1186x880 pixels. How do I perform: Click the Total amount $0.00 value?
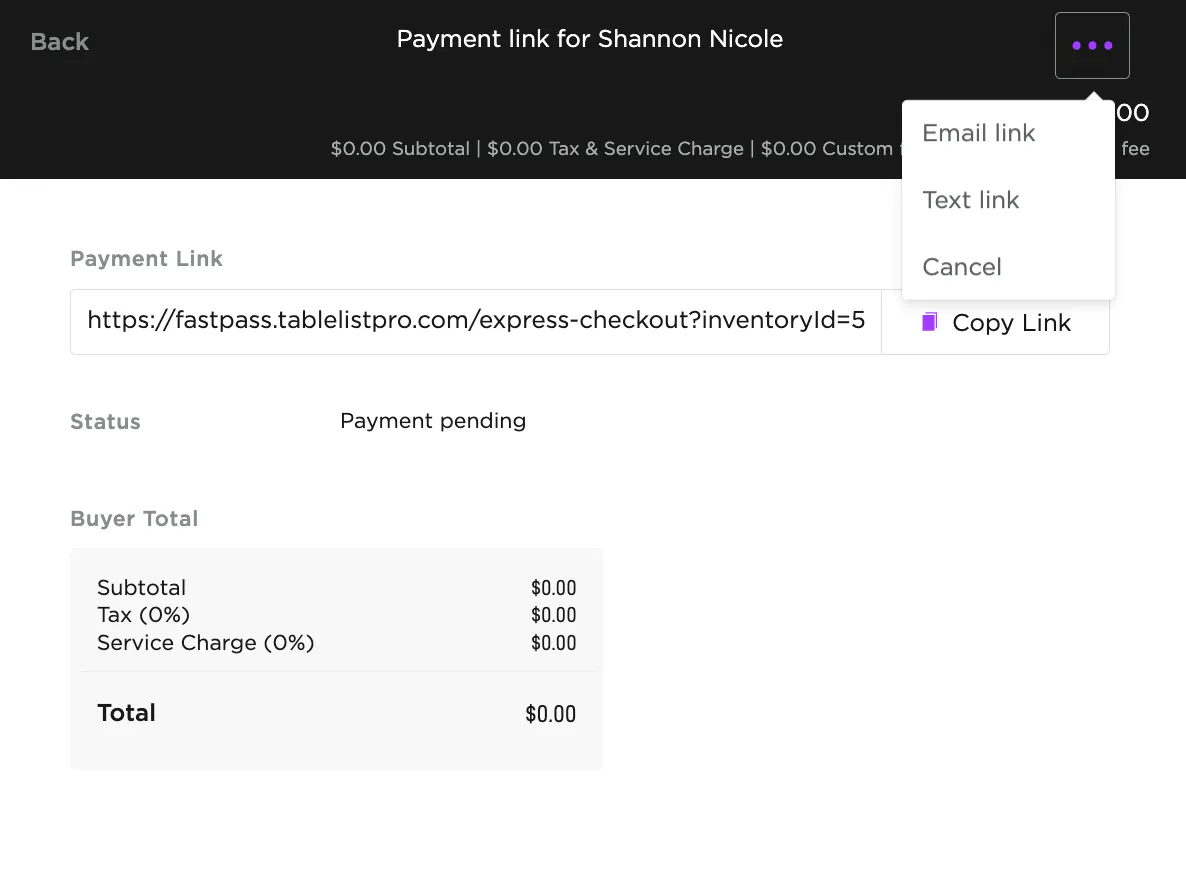[x=550, y=714]
